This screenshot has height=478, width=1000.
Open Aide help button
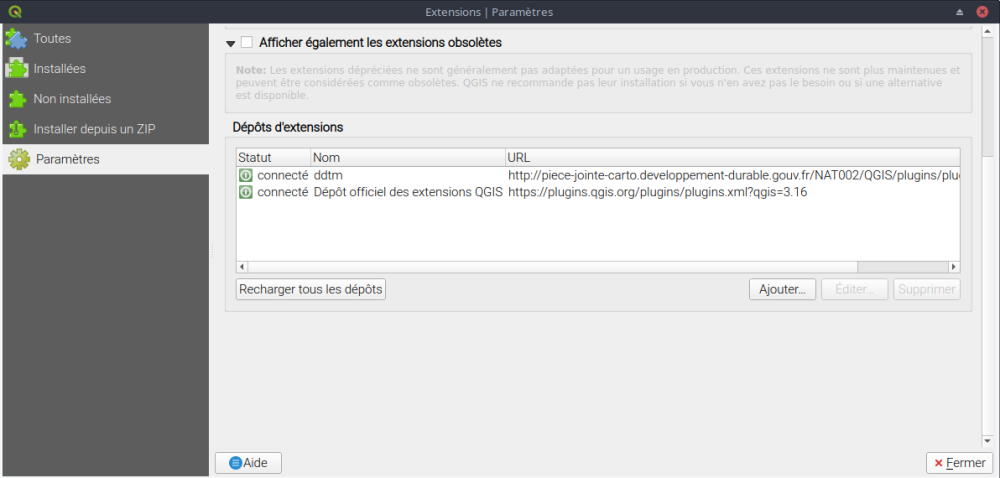tap(248, 463)
